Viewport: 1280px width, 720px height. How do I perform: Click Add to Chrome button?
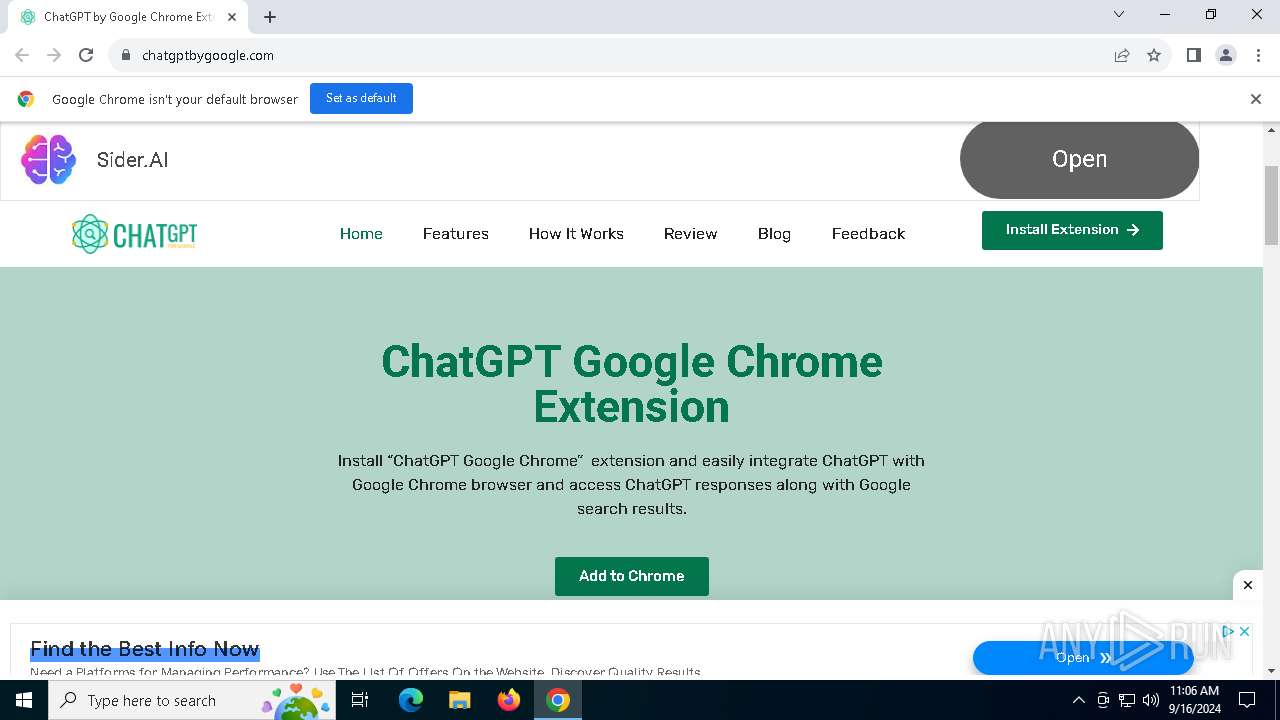tap(632, 576)
